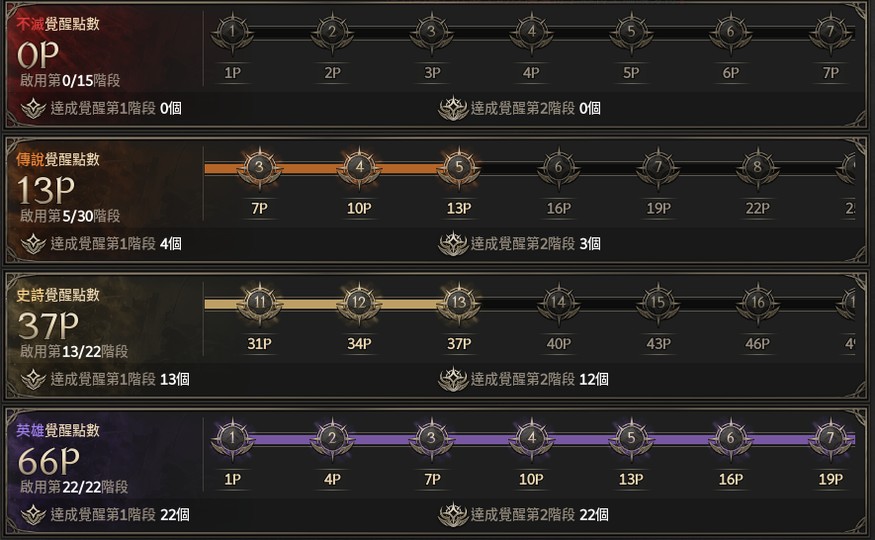The width and height of the screenshot is (875, 540).
Task: Select the 傳說 node 5 at 13P
Action: coord(458,168)
